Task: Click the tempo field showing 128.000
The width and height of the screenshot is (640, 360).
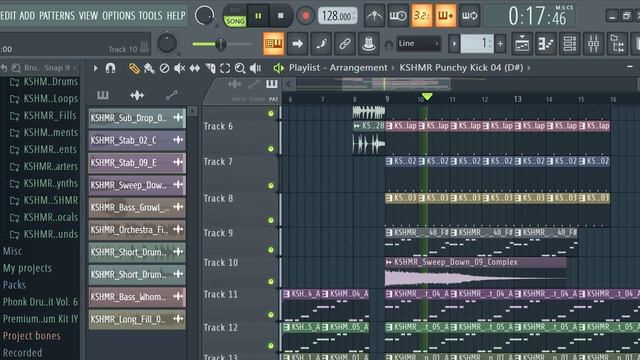Action: pos(337,16)
